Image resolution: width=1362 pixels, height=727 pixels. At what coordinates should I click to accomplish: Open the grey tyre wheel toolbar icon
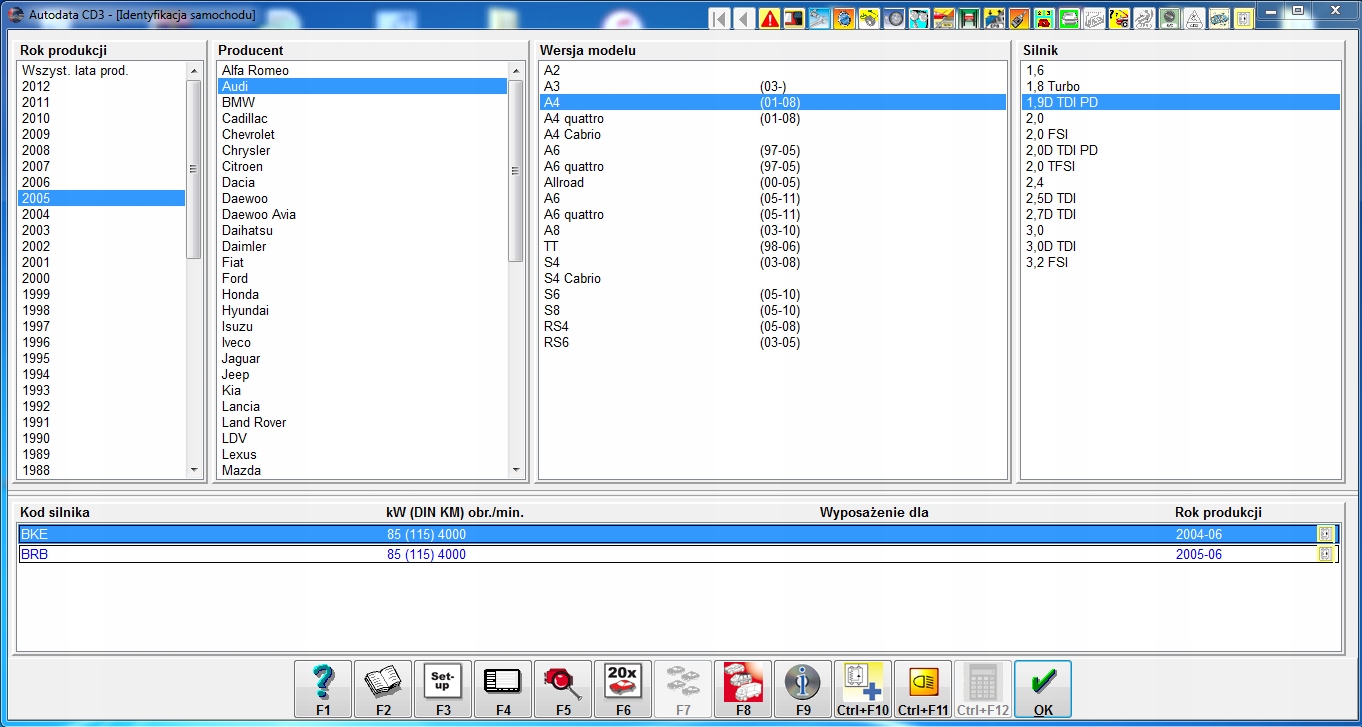click(894, 18)
